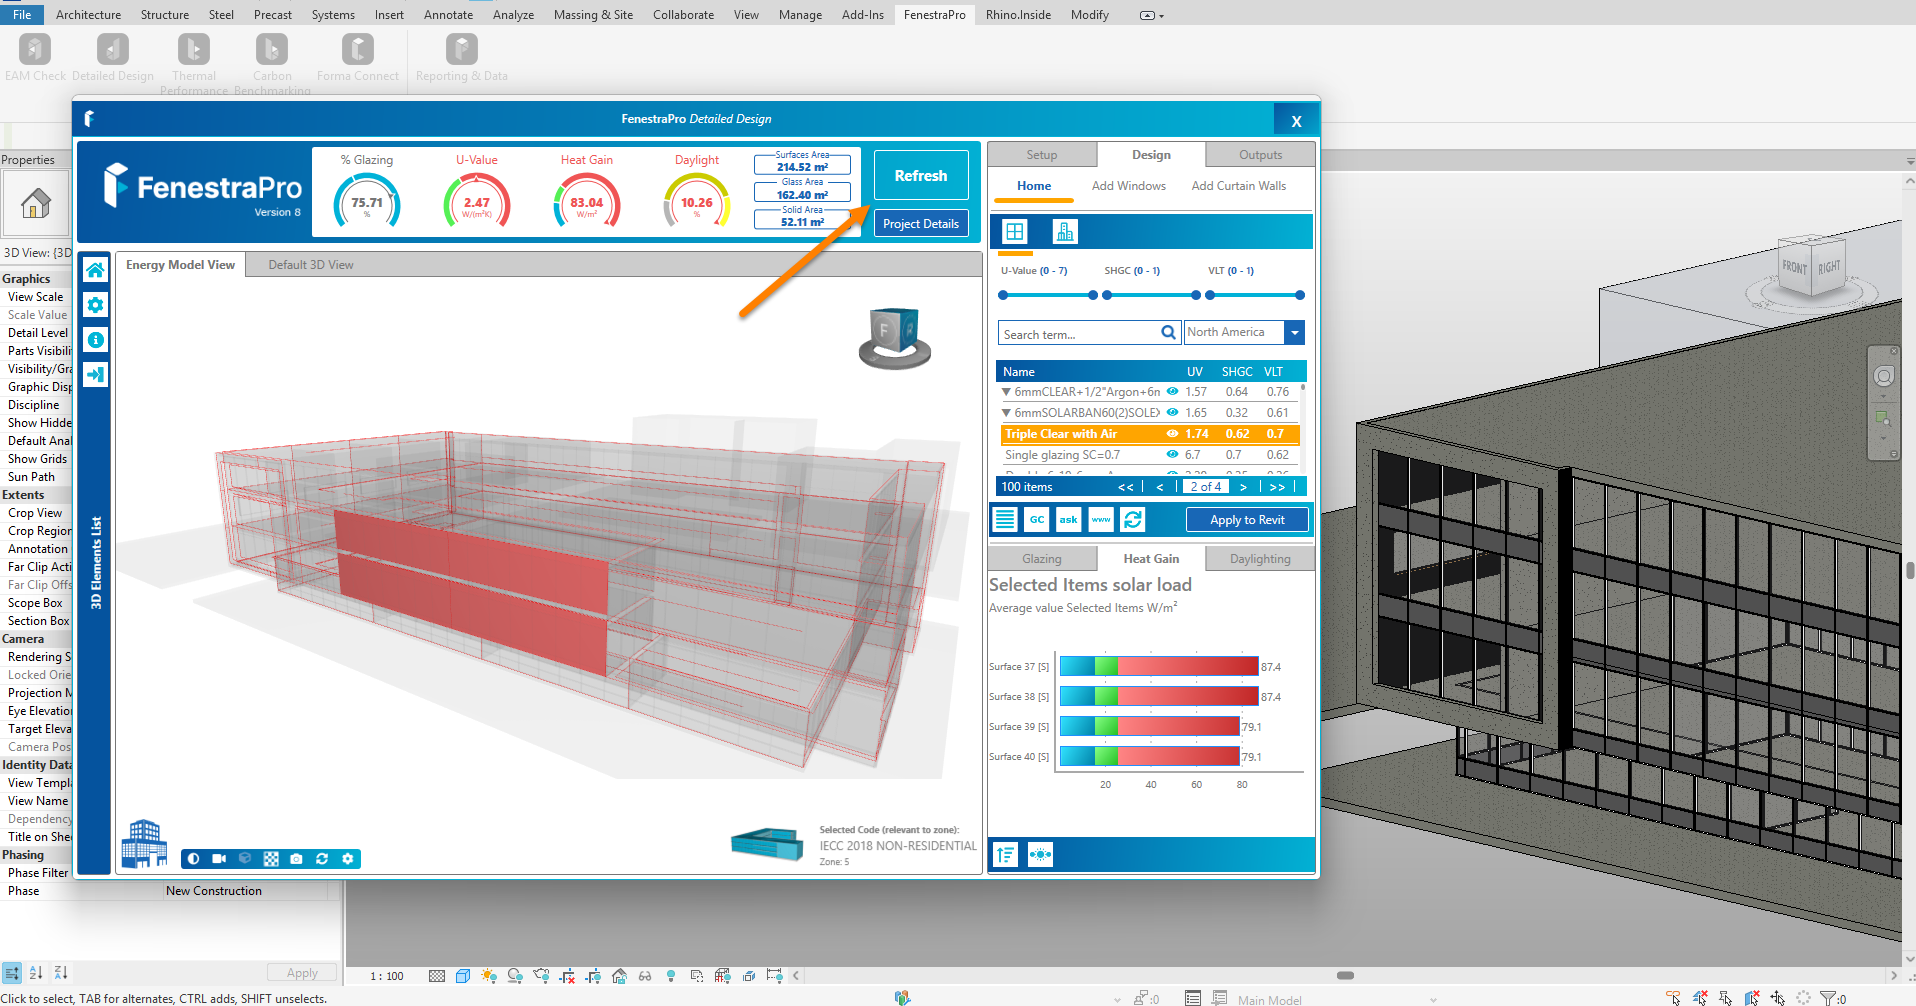Expand the 6mmCLEAR+1/2"Argon row triangle
This screenshot has height=1006, width=1916.
coord(1006,392)
